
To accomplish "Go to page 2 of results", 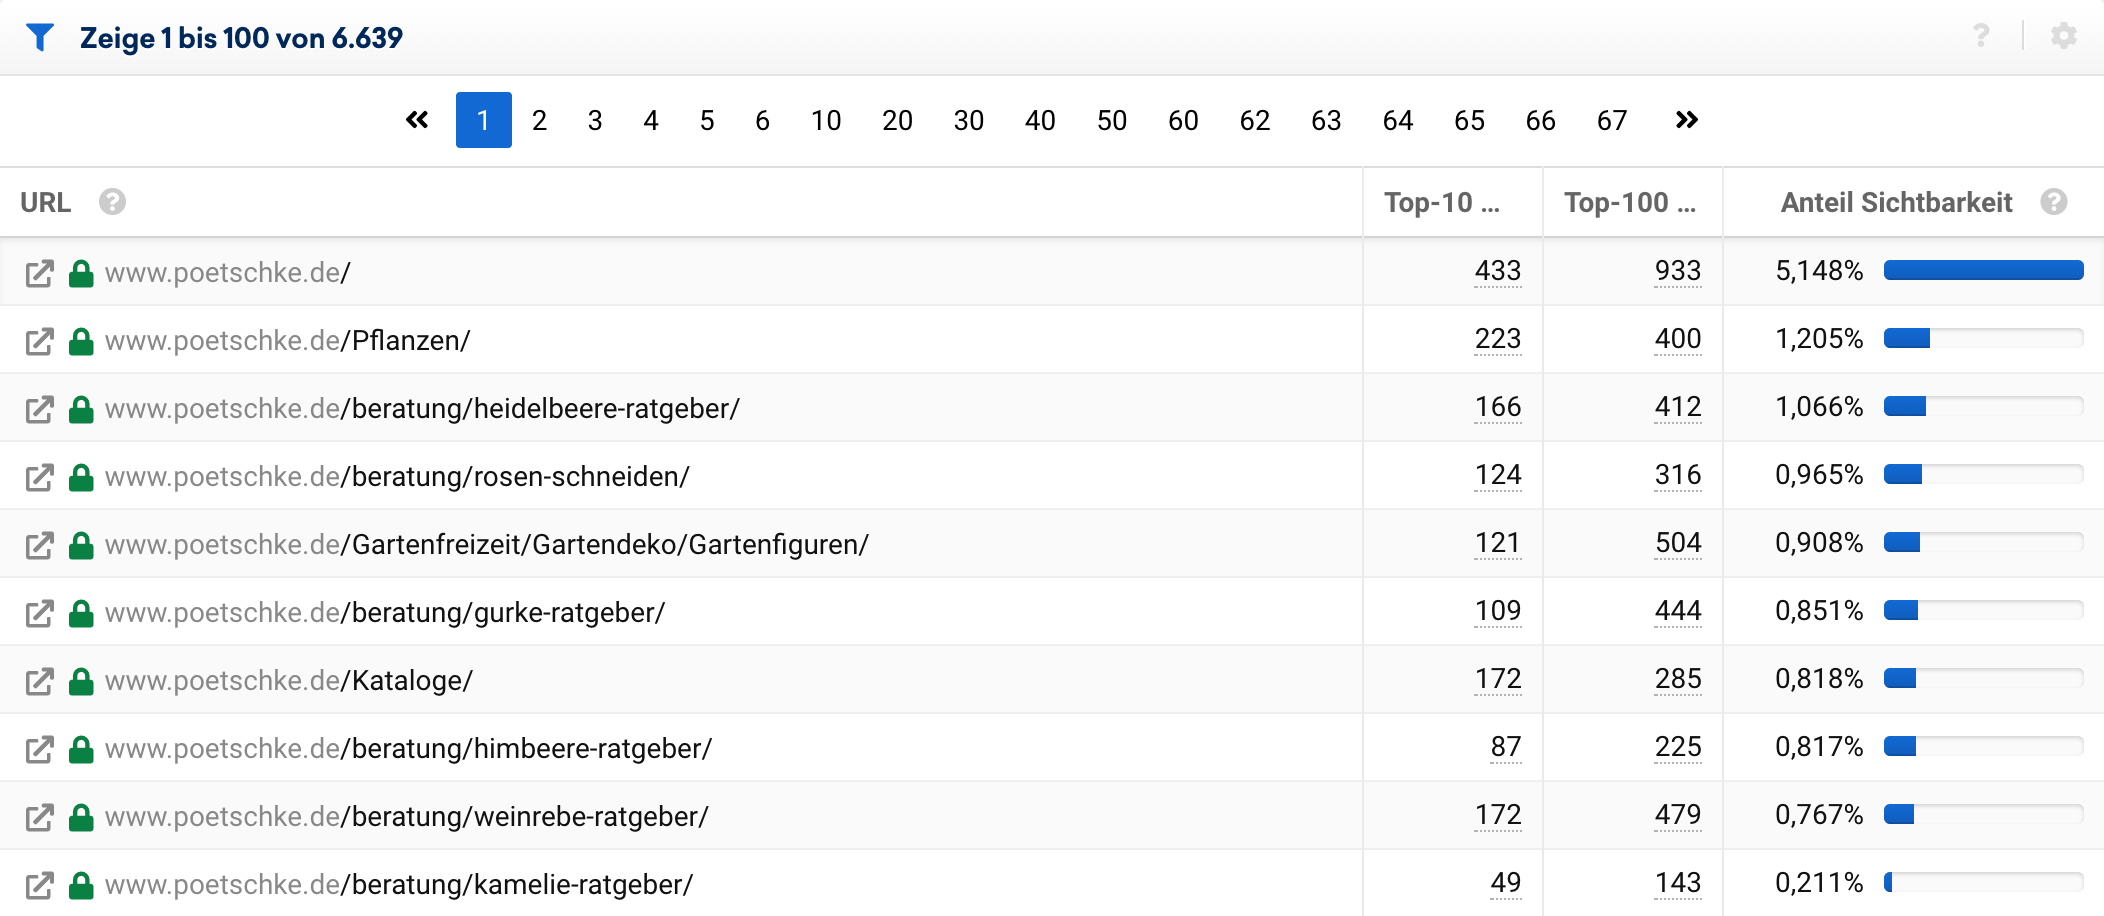I will pyautogui.click(x=539, y=120).
